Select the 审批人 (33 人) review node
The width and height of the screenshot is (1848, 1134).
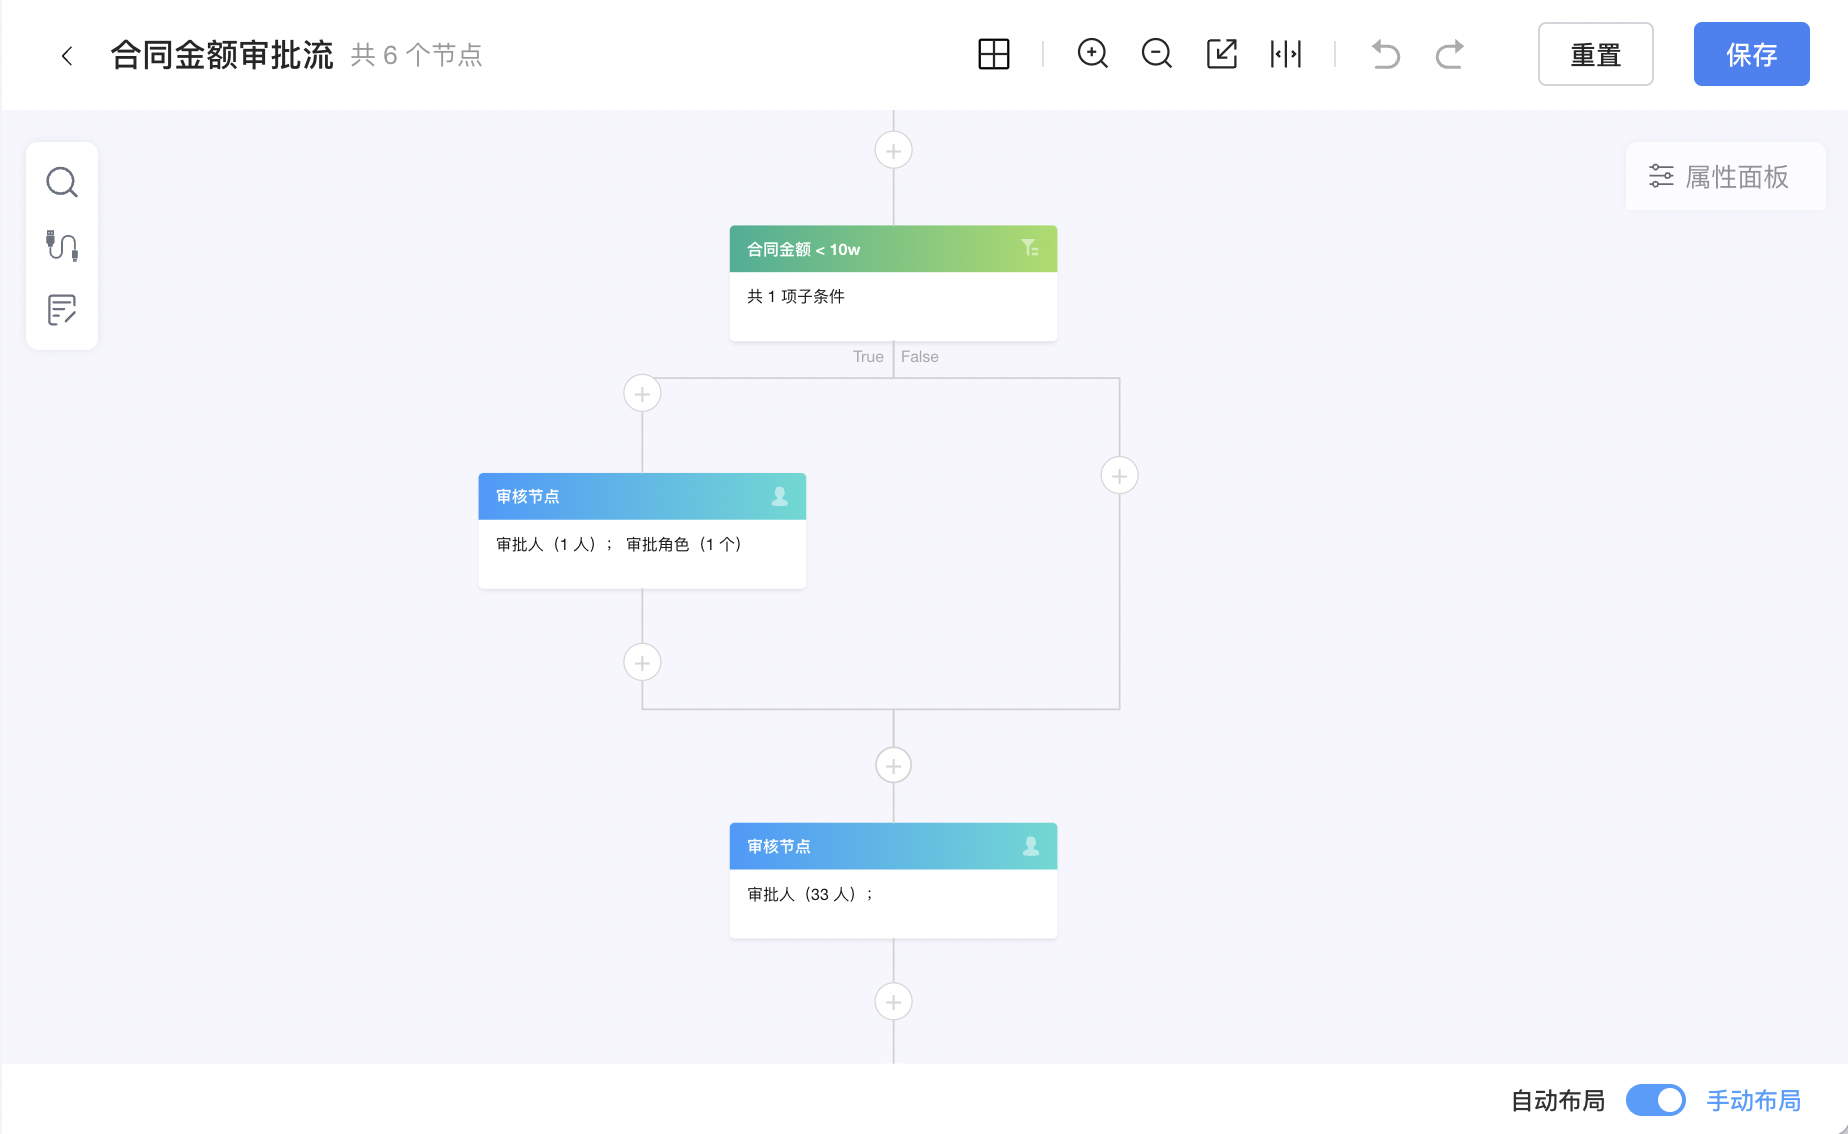(x=893, y=880)
